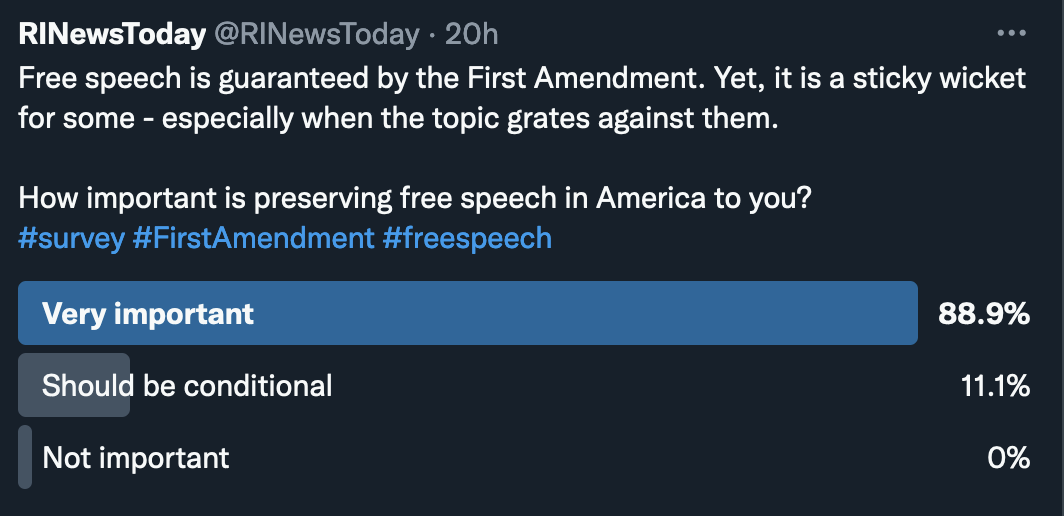Follow the #FirstAmendment hashtag link
Viewport: 1064px width, 516px height.
click(253, 238)
